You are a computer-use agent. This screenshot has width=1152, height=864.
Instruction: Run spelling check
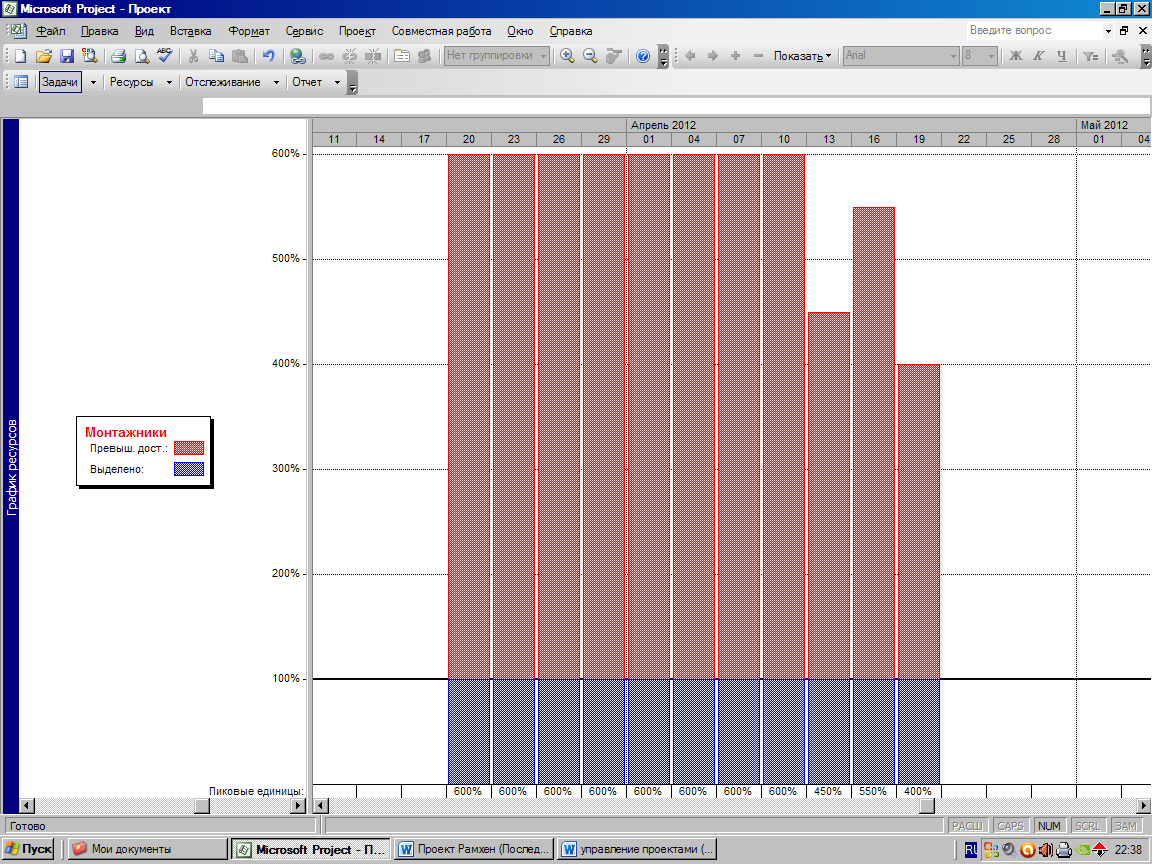click(x=165, y=56)
